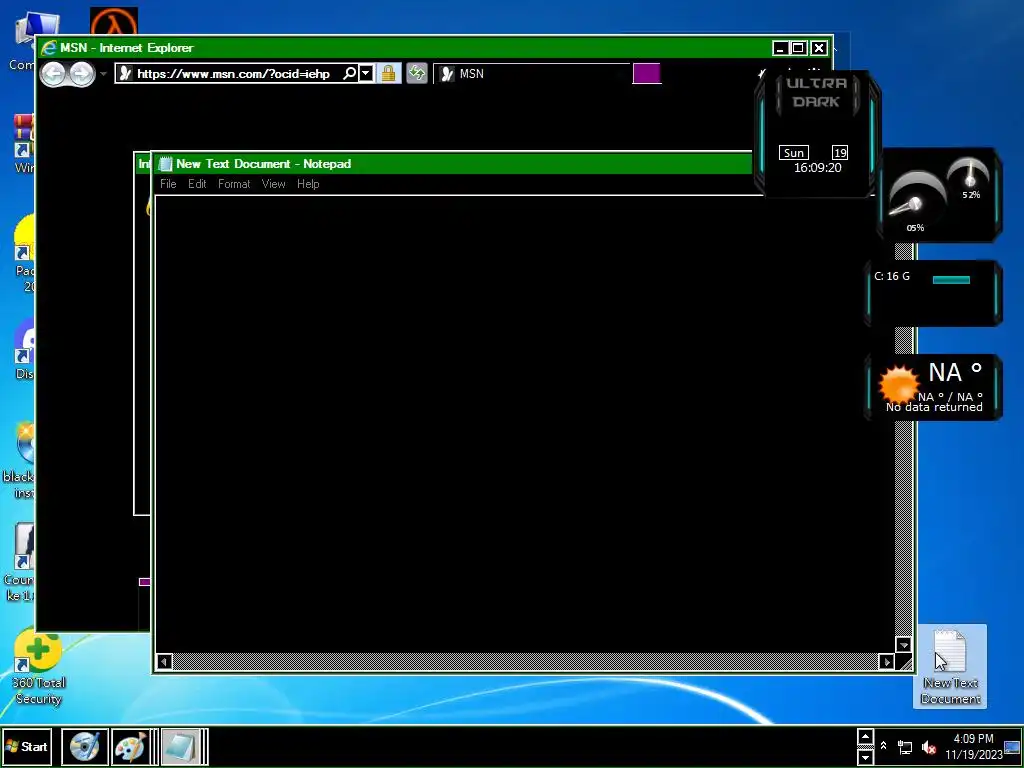Open Notepad Edit menu

(197, 184)
